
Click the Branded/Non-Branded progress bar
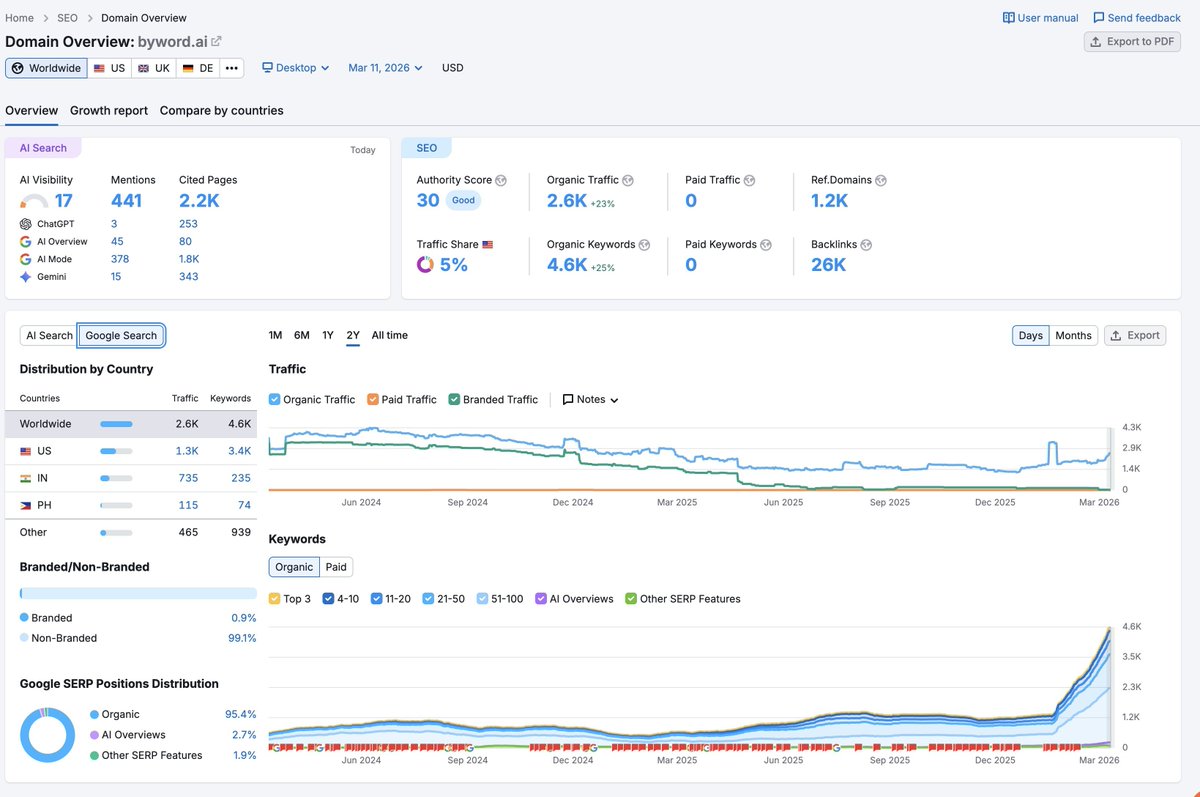click(138, 593)
